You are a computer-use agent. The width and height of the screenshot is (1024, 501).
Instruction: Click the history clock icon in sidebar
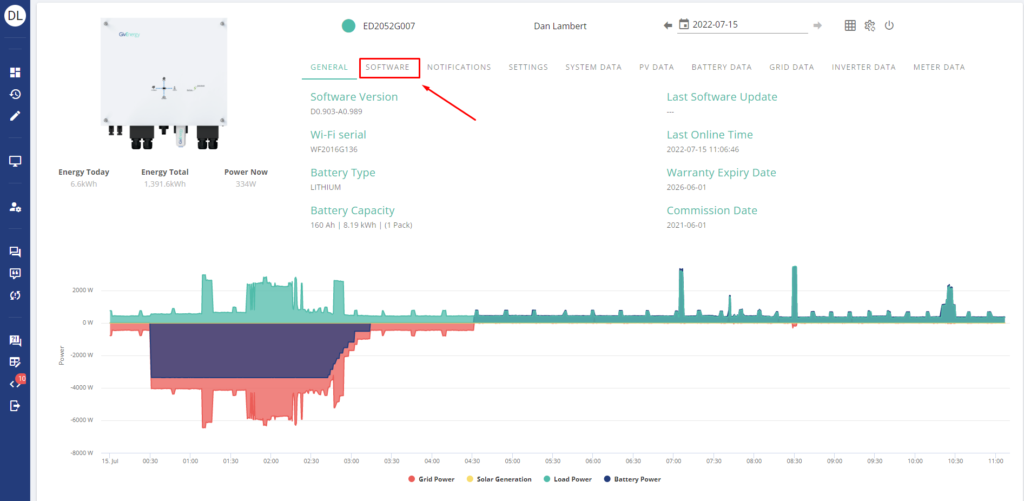(x=15, y=94)
